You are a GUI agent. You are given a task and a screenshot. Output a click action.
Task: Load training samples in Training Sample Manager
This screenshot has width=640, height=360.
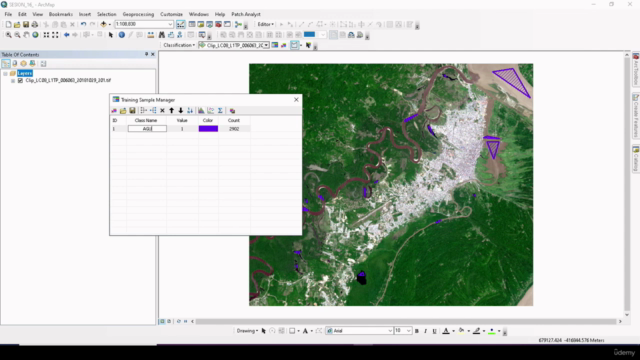tap(123, 111)
